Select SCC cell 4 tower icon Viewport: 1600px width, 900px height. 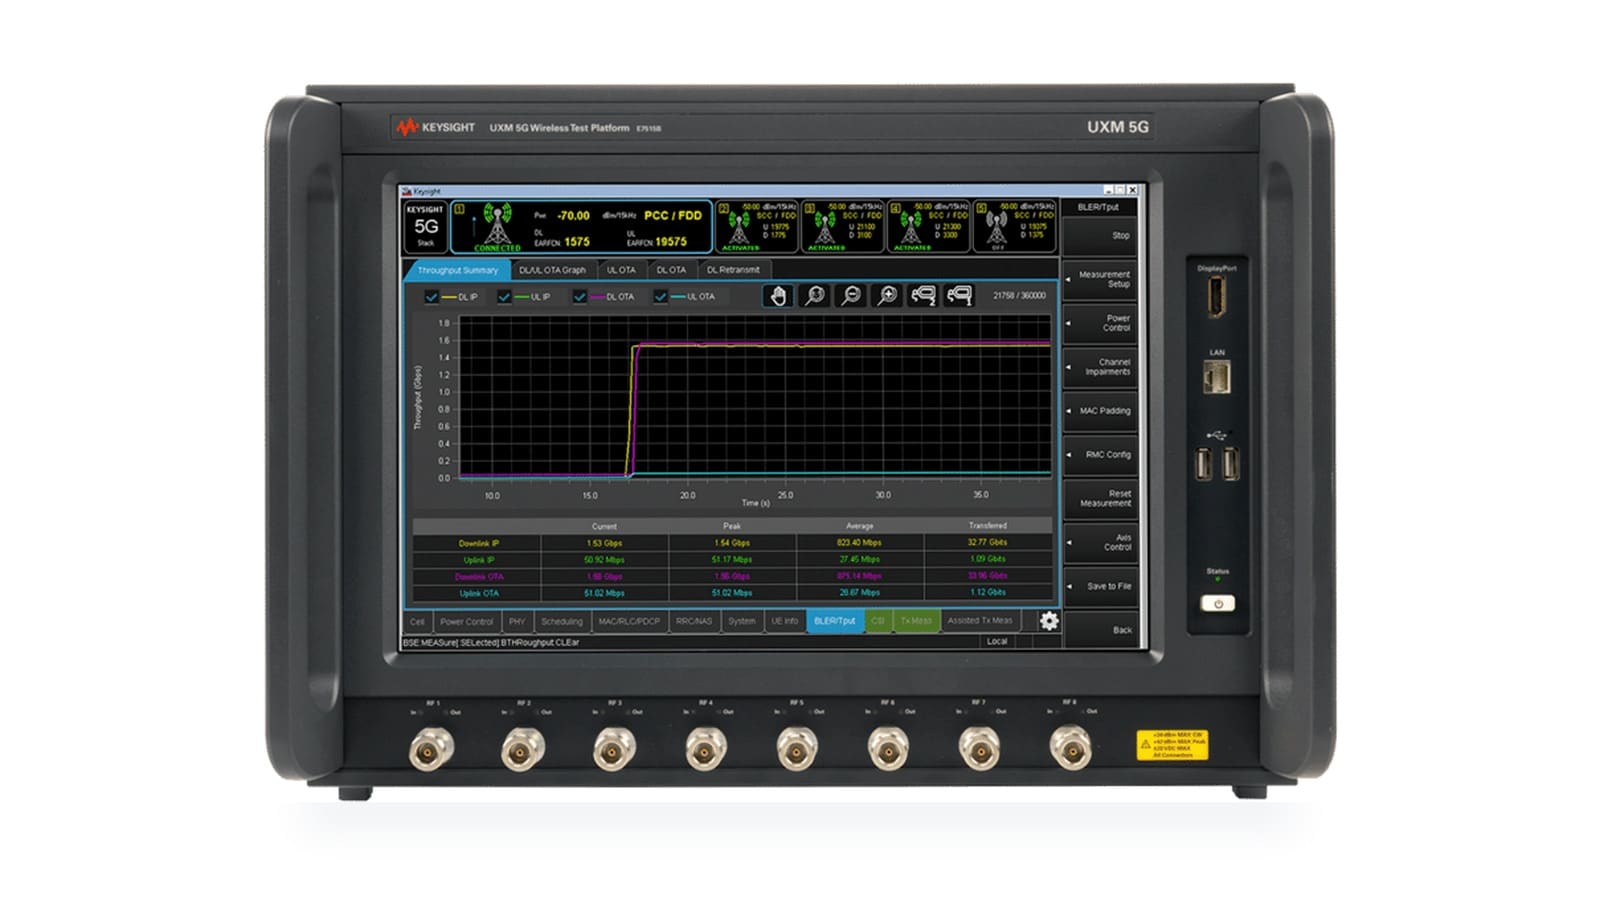click(x=911, y=226)
